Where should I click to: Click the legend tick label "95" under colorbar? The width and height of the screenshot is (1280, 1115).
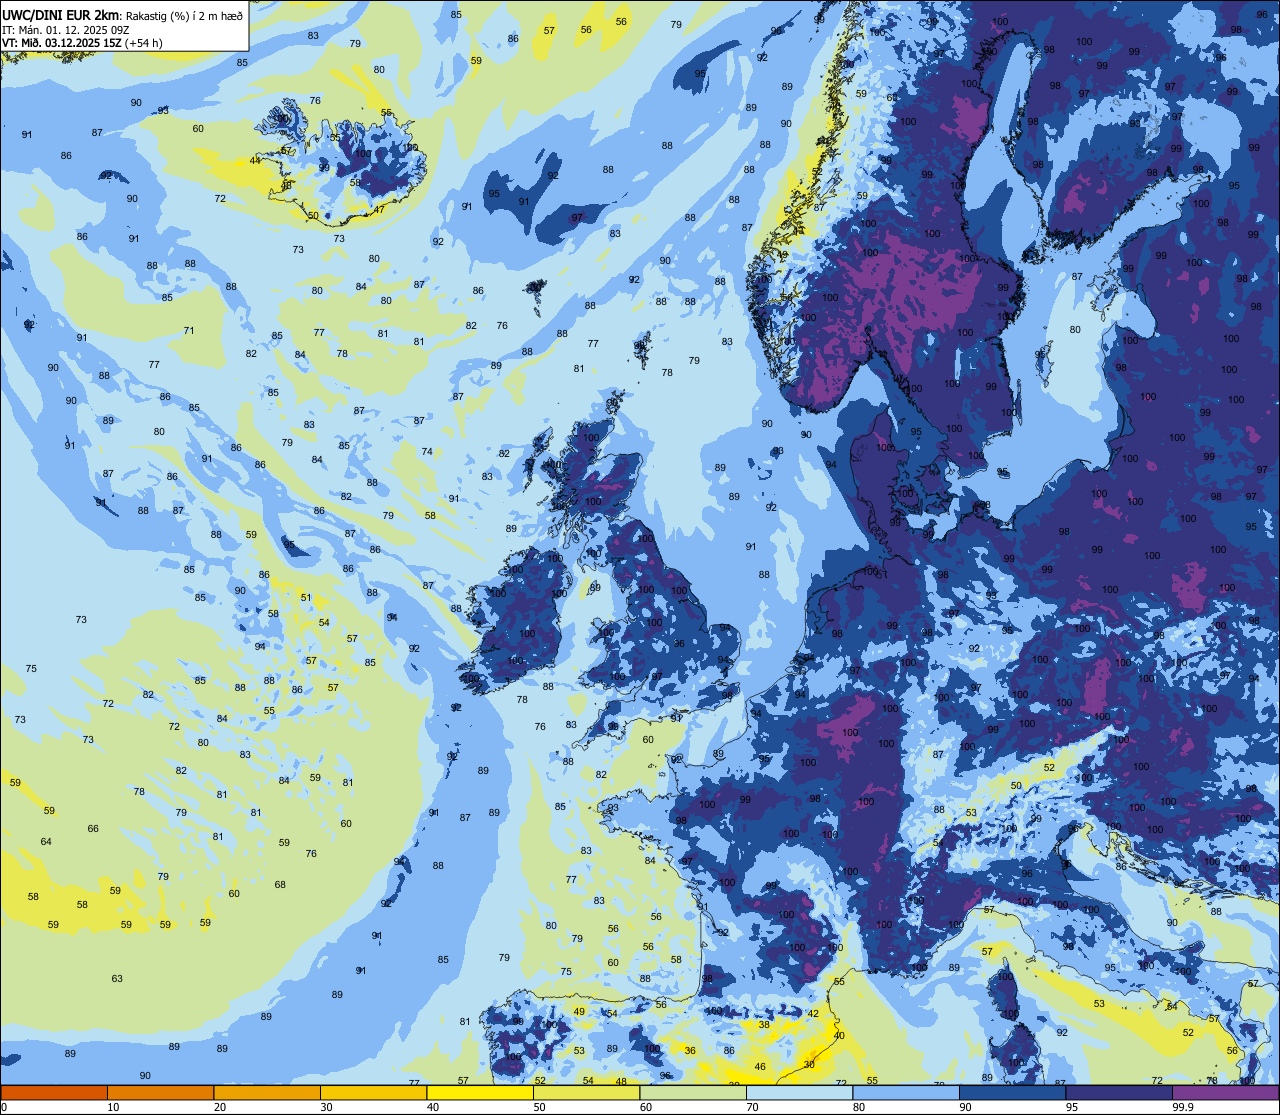tap(1072, 1107)
